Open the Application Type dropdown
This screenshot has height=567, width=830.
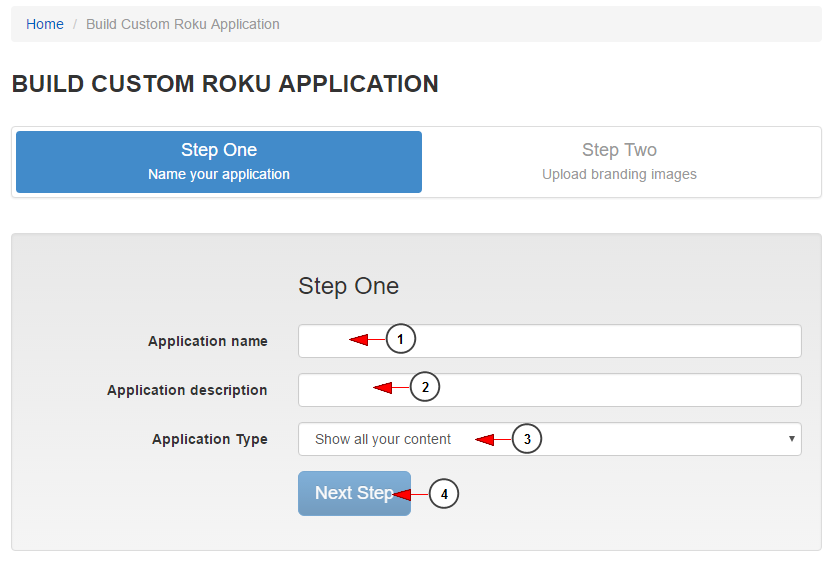(549, 439)
